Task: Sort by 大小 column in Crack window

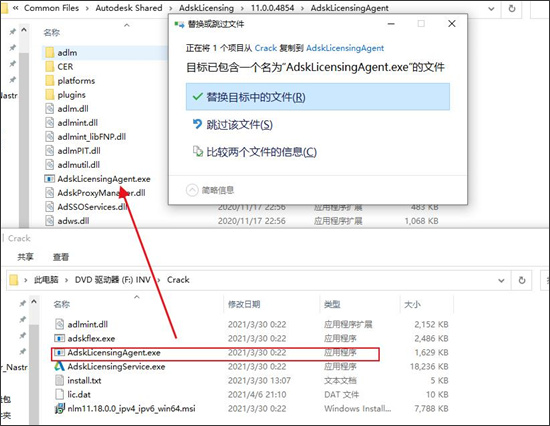Action: [412, 304]
